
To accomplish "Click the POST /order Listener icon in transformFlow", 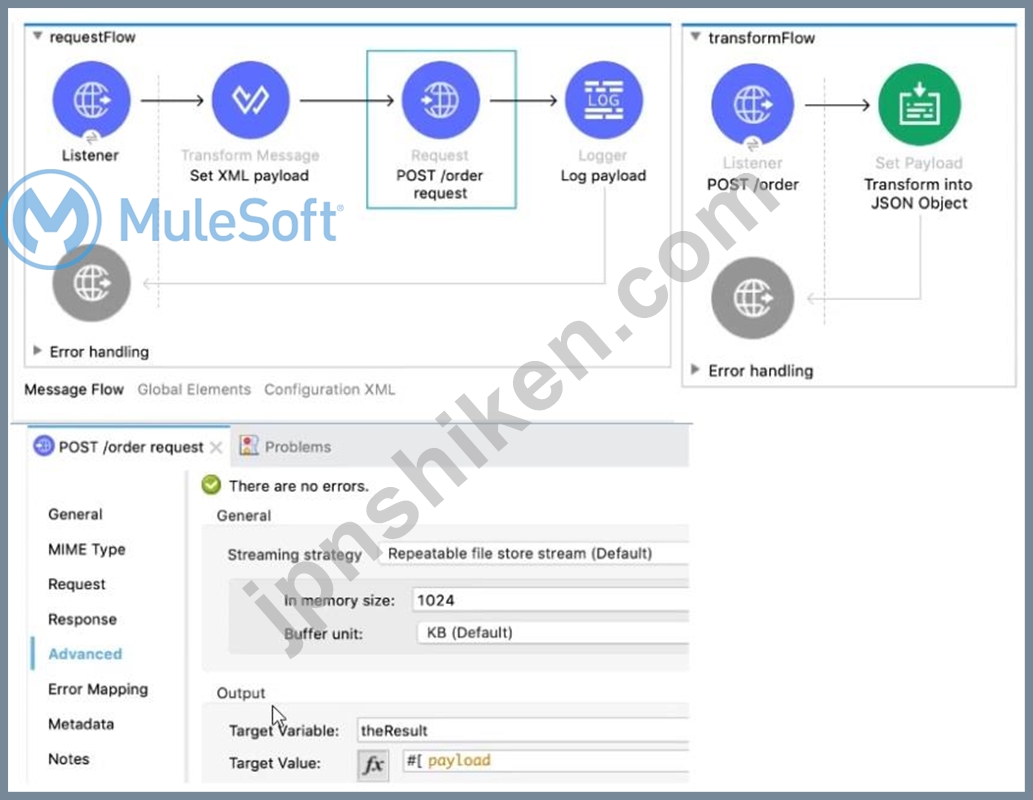I will point(752,104).
